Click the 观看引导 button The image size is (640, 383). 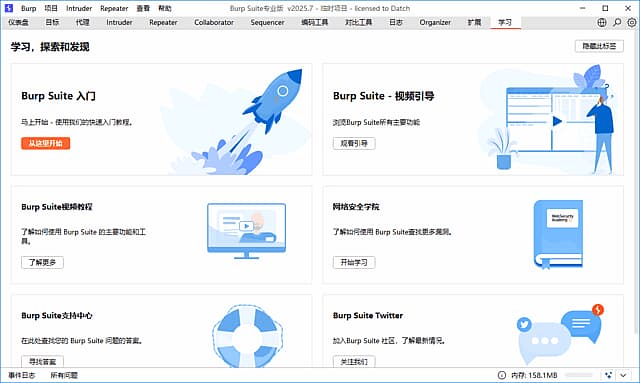click(x=354, y=143)
